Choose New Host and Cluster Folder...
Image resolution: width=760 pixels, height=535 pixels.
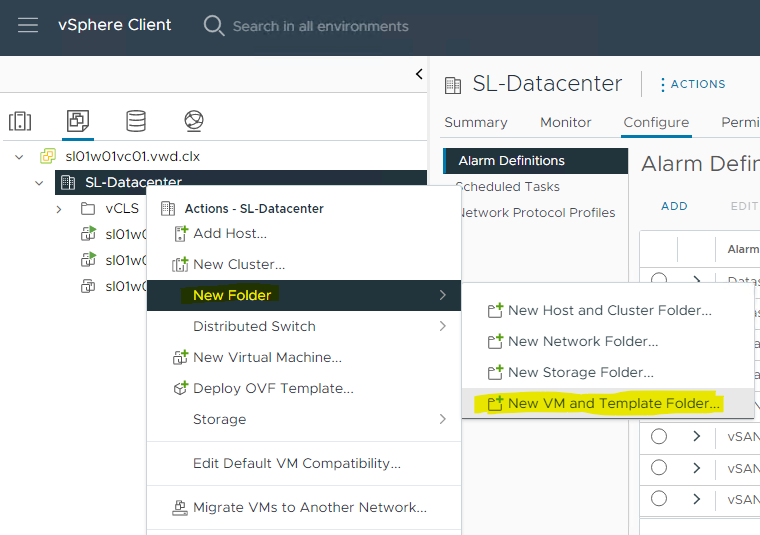click(608, 310)
